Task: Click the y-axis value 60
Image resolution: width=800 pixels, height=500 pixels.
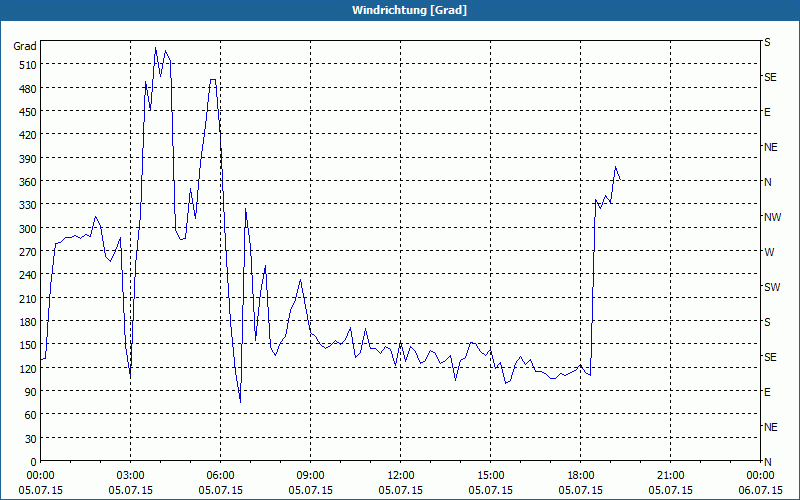Action: point(31,415)
